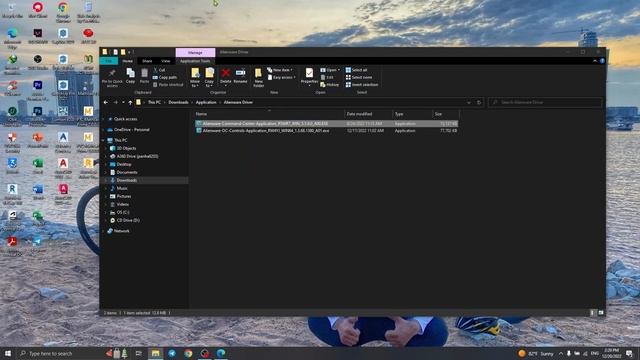Viewport: 640px width, 360px height.
Task: Go back with Back arrow
Action: (x=106, y=102)
